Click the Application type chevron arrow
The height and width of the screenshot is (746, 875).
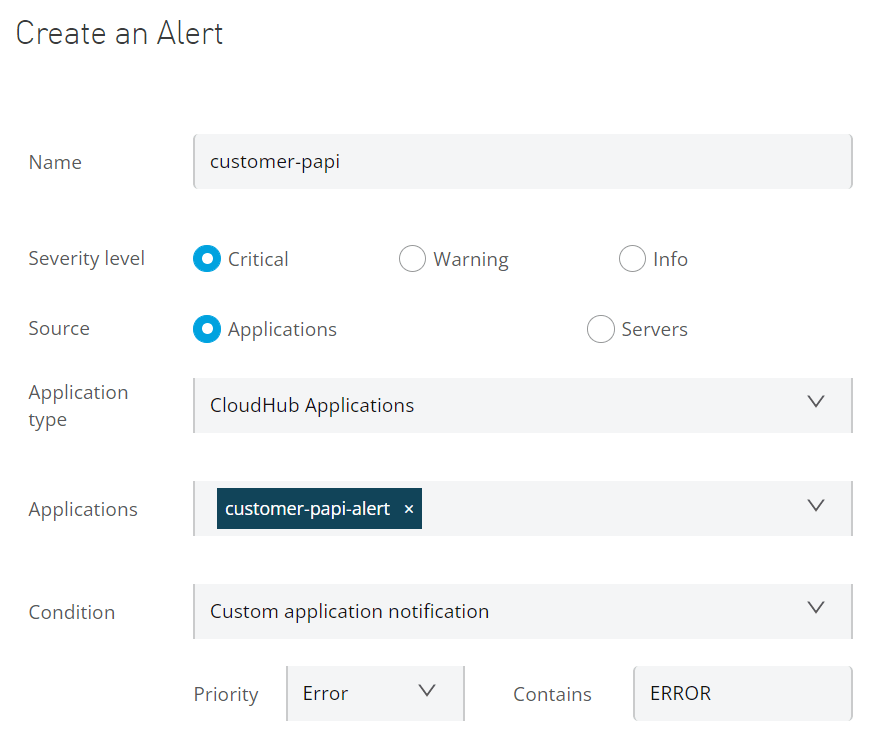(x=815, y=402)
